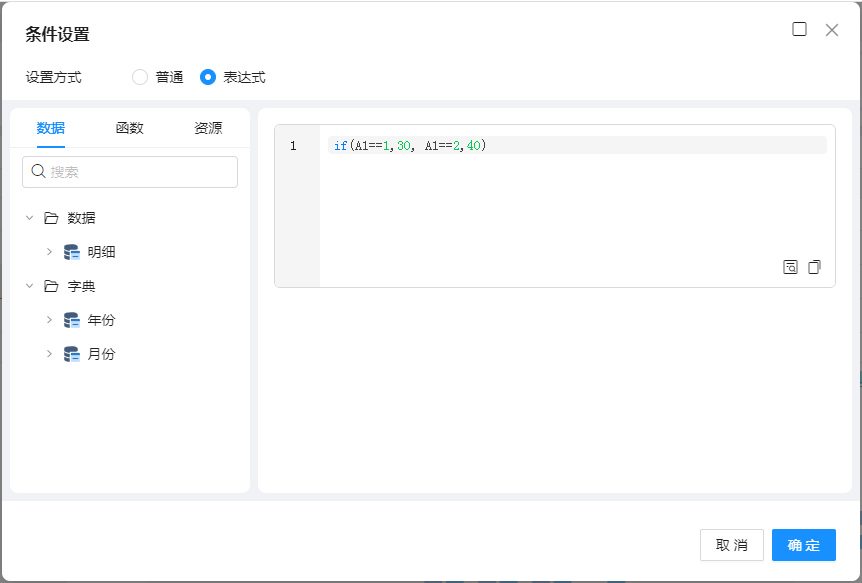Expand the 明细 dataset node
Screen dimensions: 862x583
(x=49, y=252)
